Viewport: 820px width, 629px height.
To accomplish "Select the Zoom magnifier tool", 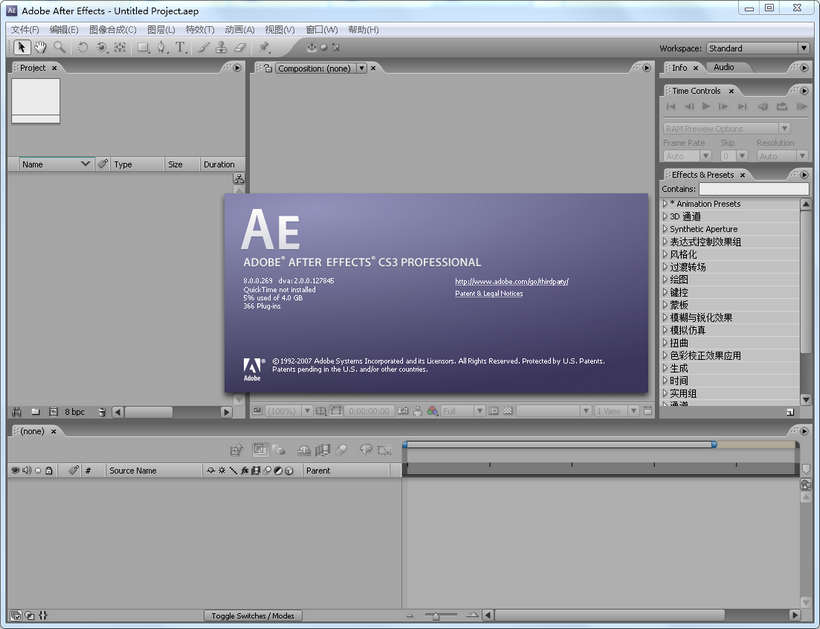I will [x=60, y=48].
